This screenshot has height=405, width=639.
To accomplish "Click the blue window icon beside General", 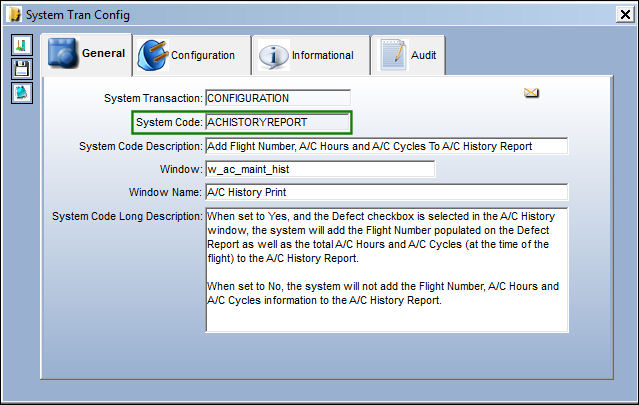I will coord(63,53).
